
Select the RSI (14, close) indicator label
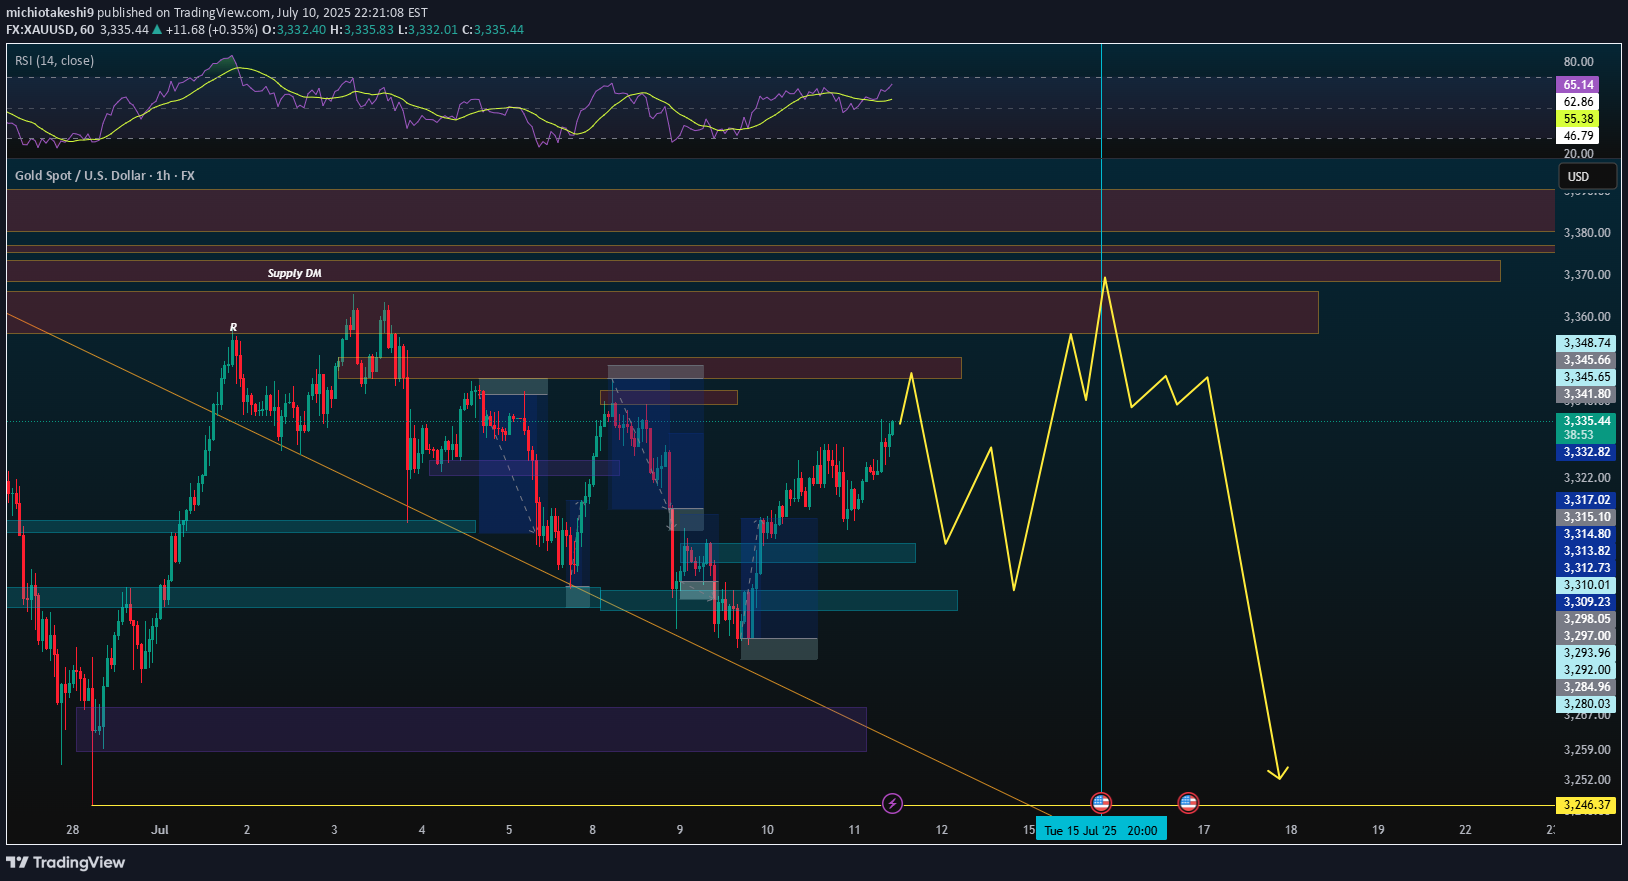[x=54, y=61]
